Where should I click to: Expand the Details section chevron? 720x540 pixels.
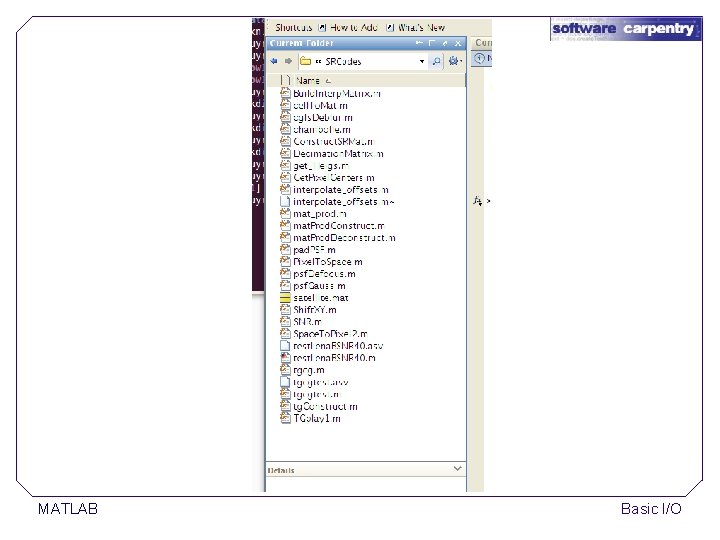[x=457, y=468]
